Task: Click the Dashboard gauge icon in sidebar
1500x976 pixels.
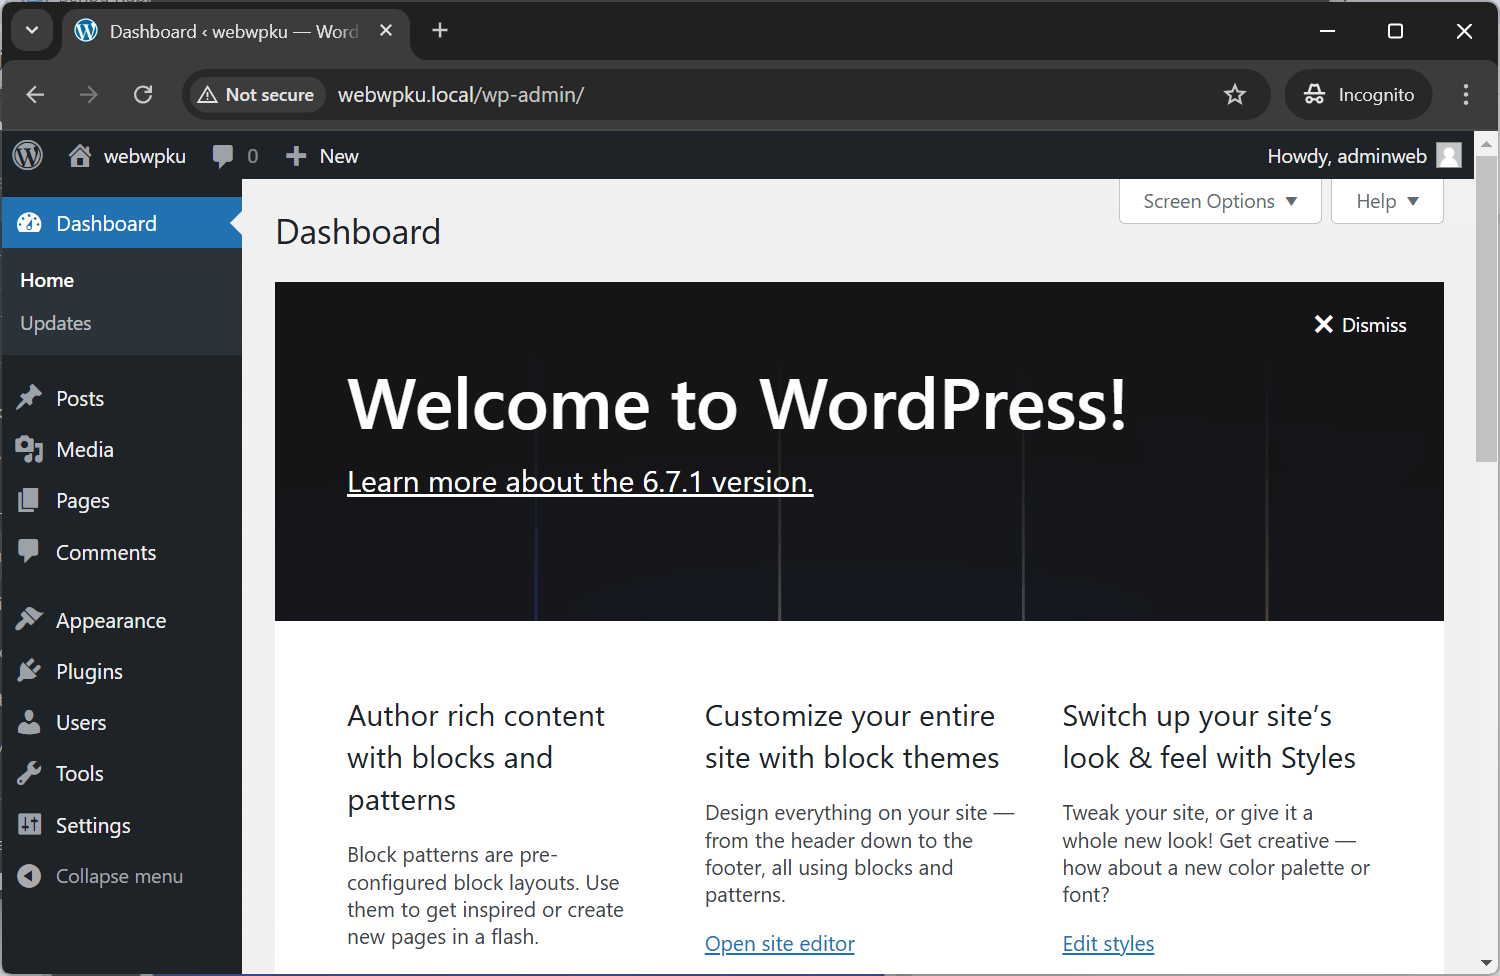Action: [30, 223]
